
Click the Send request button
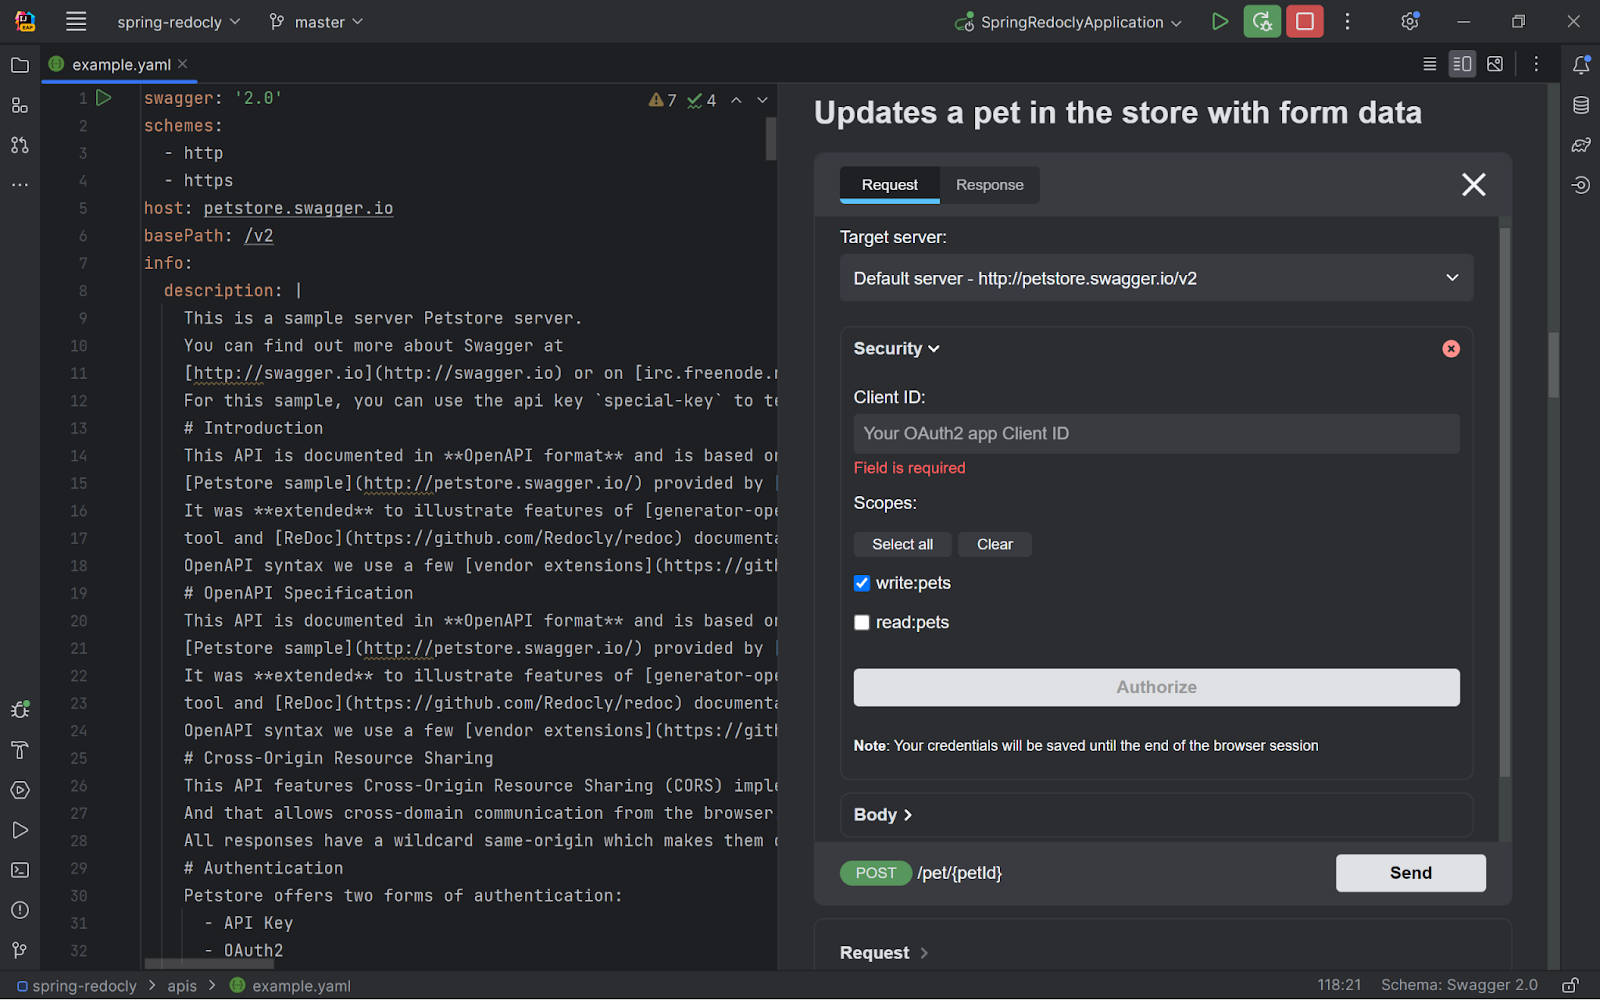point(1410,873)
